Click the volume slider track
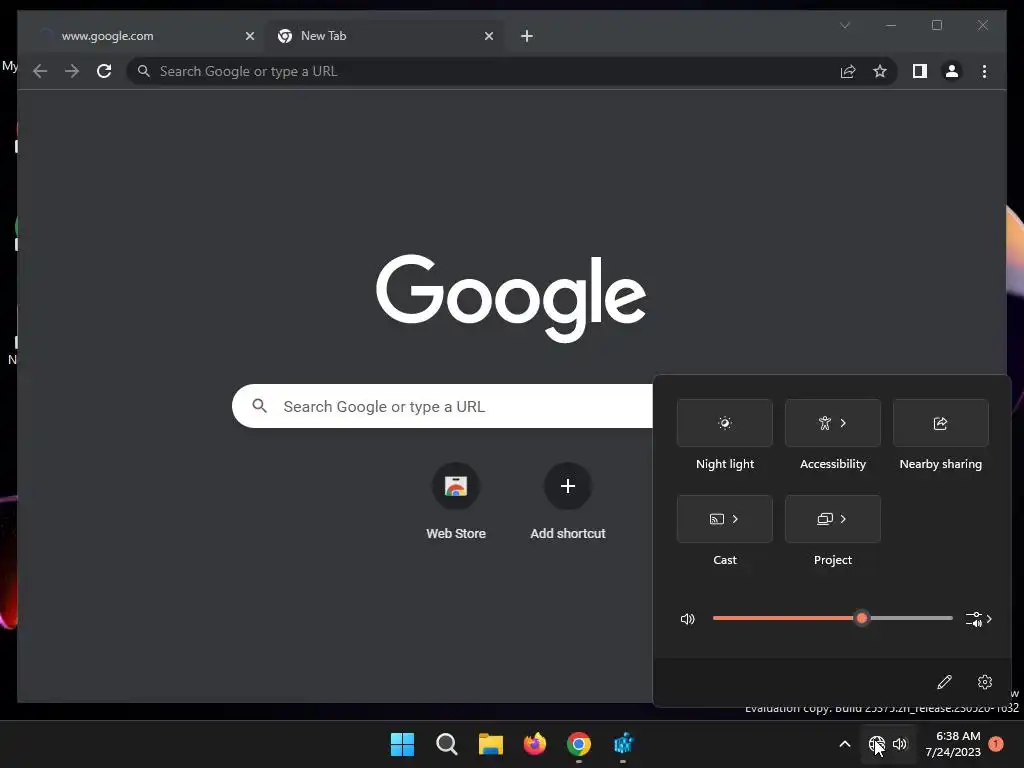Viewport: 1024px width, 768px height. click(833, 618)
